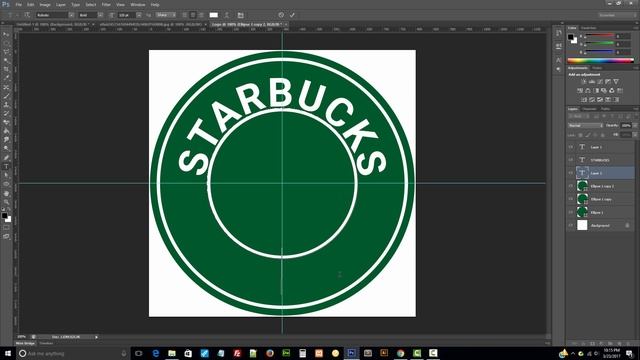Toggle Quick Mask mode icon

pyautogui.click(x=6, y=228)
